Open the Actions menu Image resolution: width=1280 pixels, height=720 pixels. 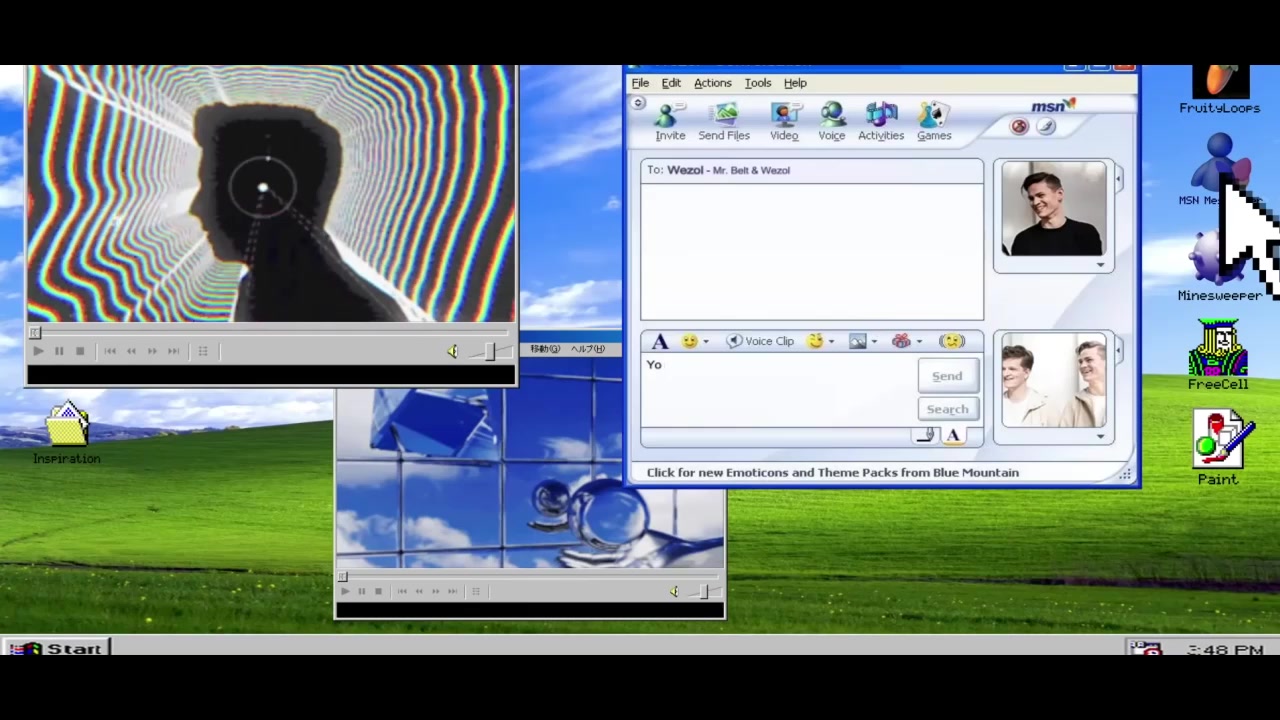tap(712, 83)
